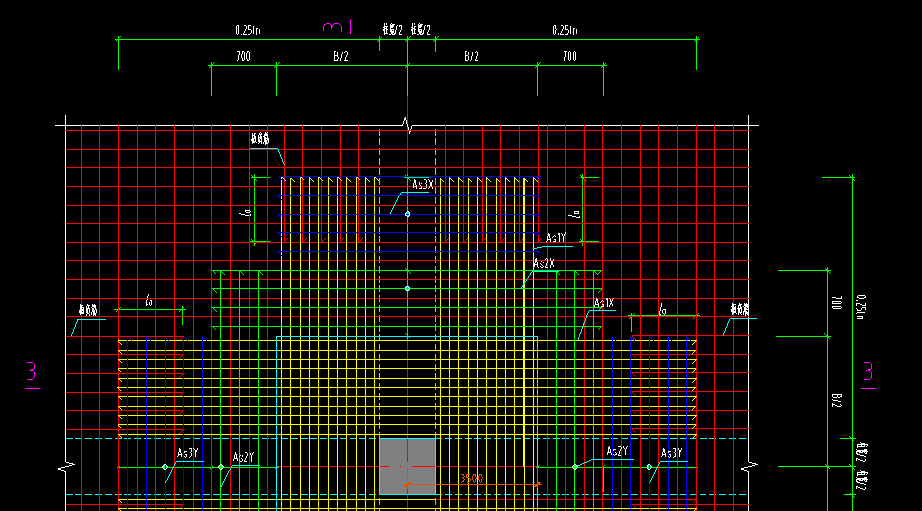Select the orange 3800 dimension text
Image resolution: width=922 pixels, height=511 pixels.
[471, 479]
